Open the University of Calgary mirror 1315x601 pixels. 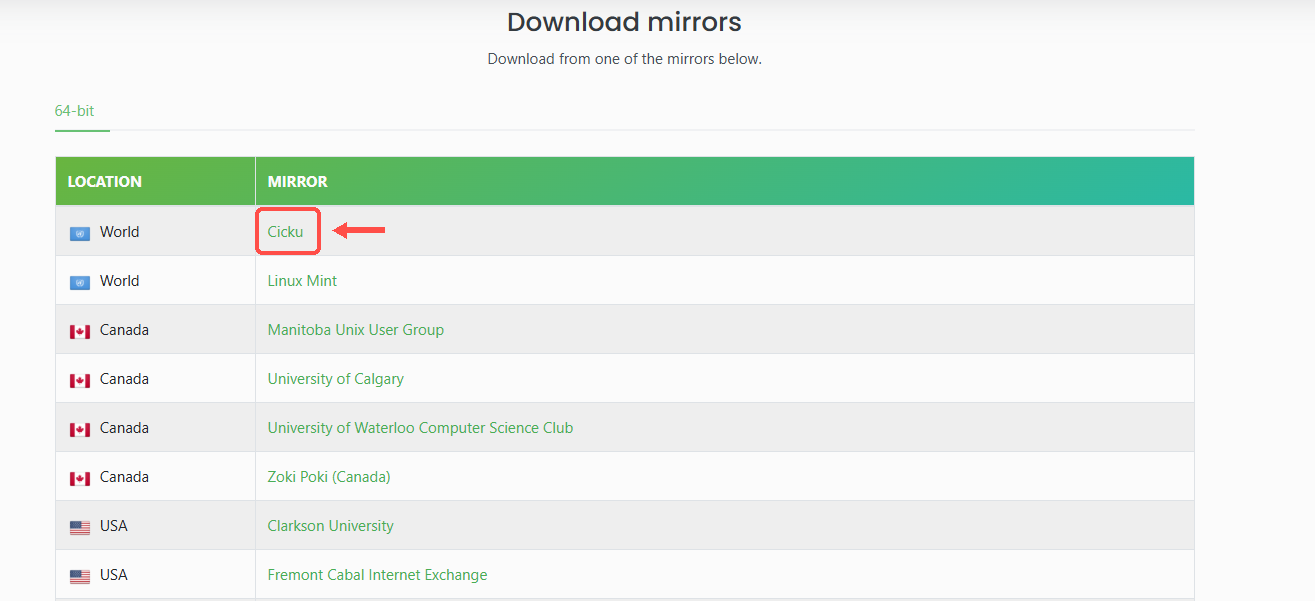click(336, 379)
